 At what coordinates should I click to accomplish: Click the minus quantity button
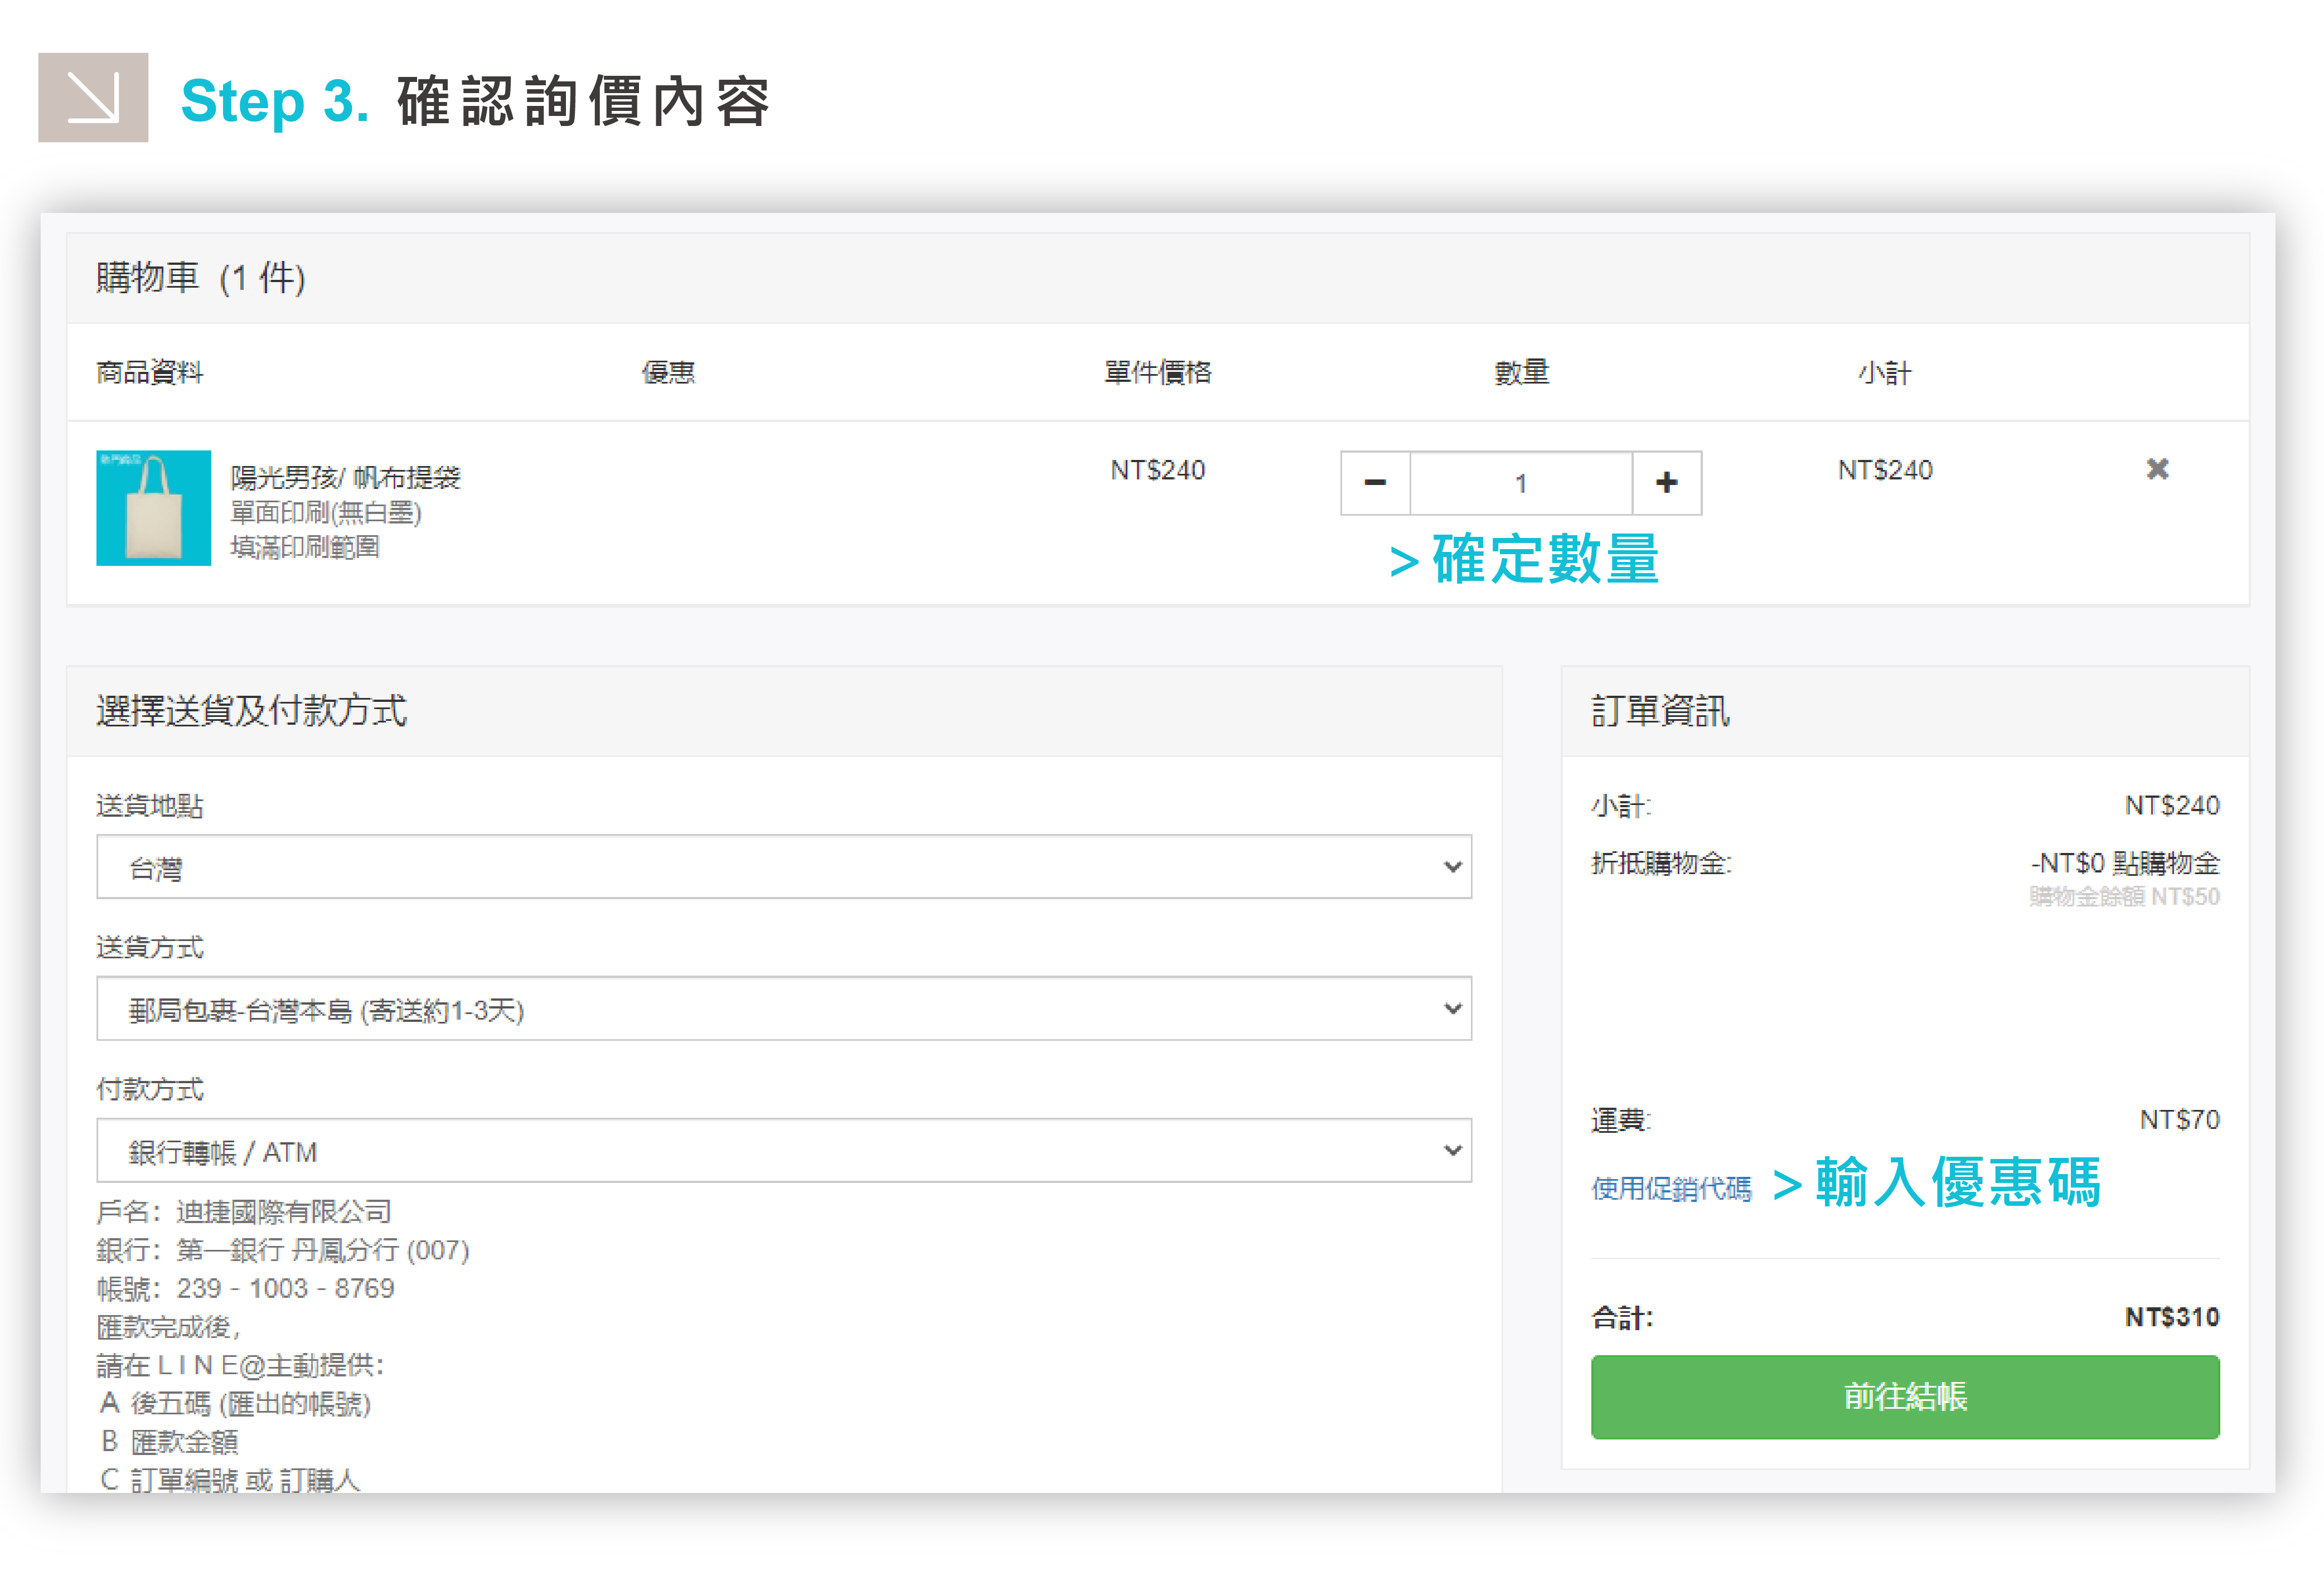1374,483
